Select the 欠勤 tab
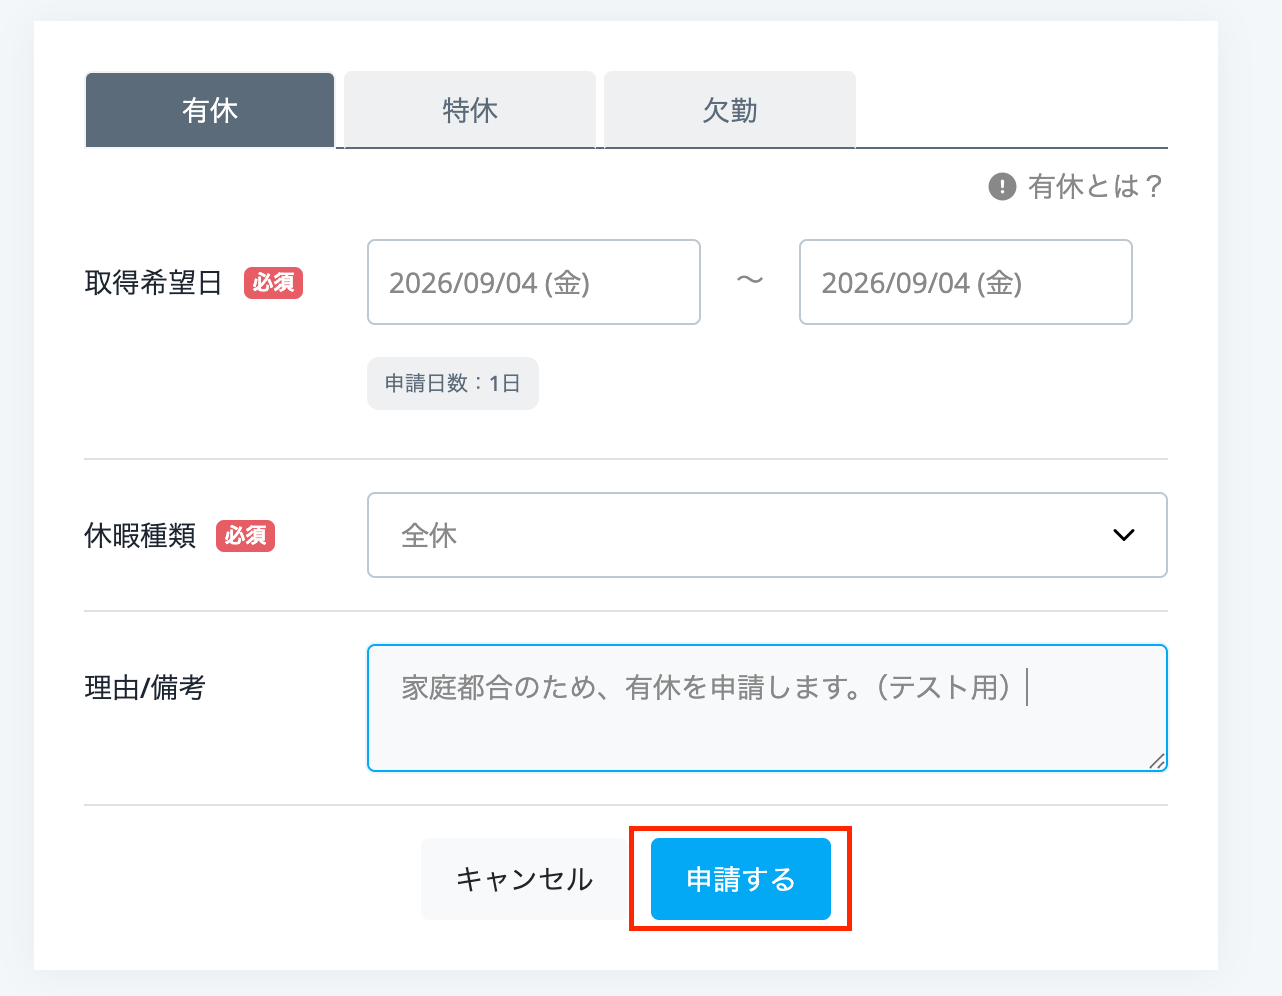1282x996 pixels. pos(730,110)
